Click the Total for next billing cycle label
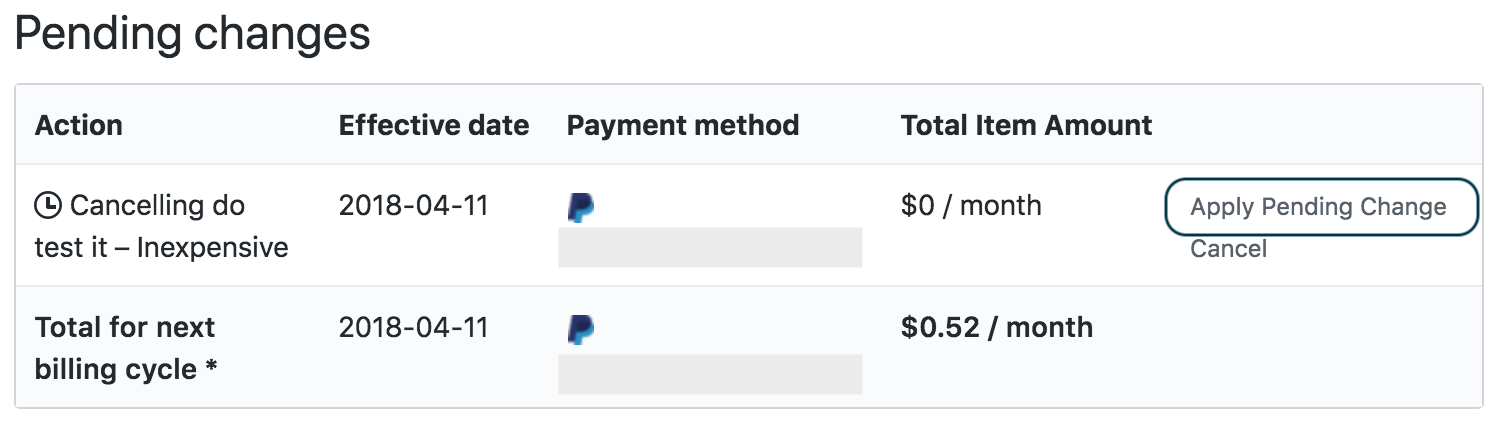This screenshot has height=428, width=1504. 126,348
